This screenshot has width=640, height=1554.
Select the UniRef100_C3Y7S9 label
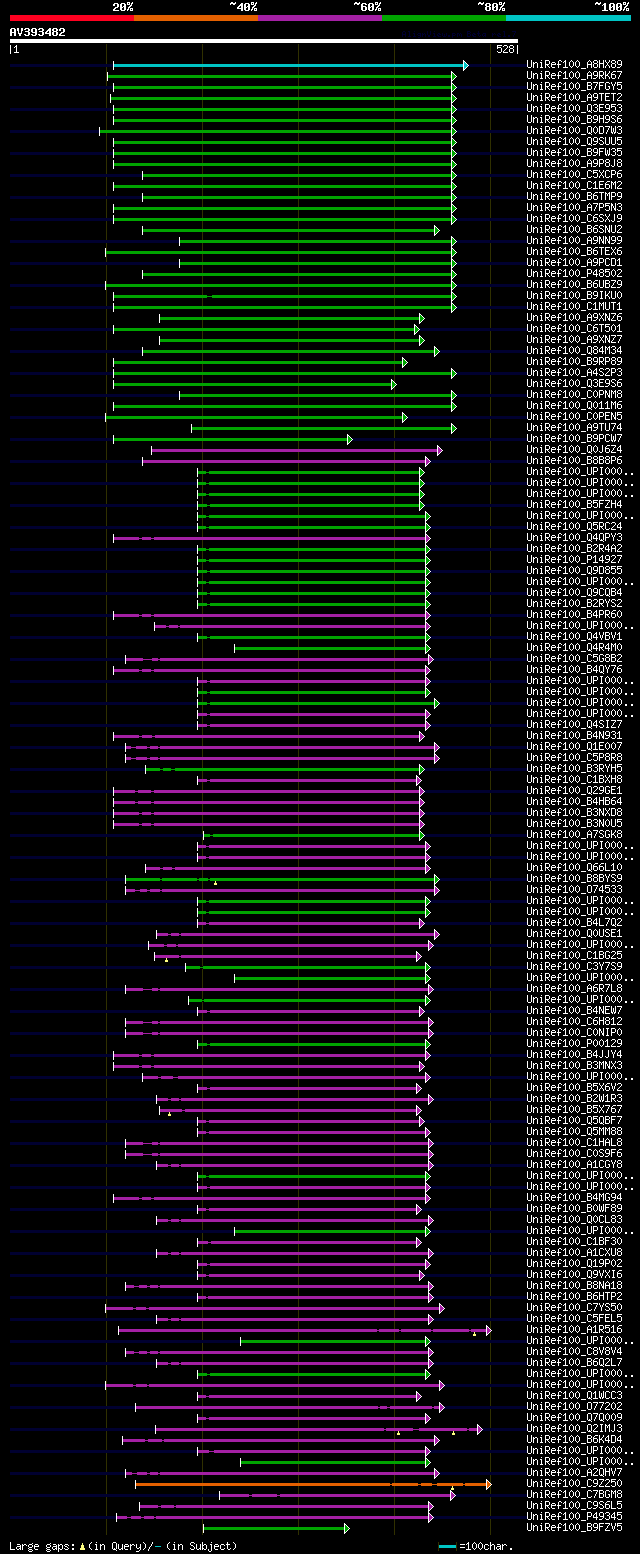tap(574, 967)
